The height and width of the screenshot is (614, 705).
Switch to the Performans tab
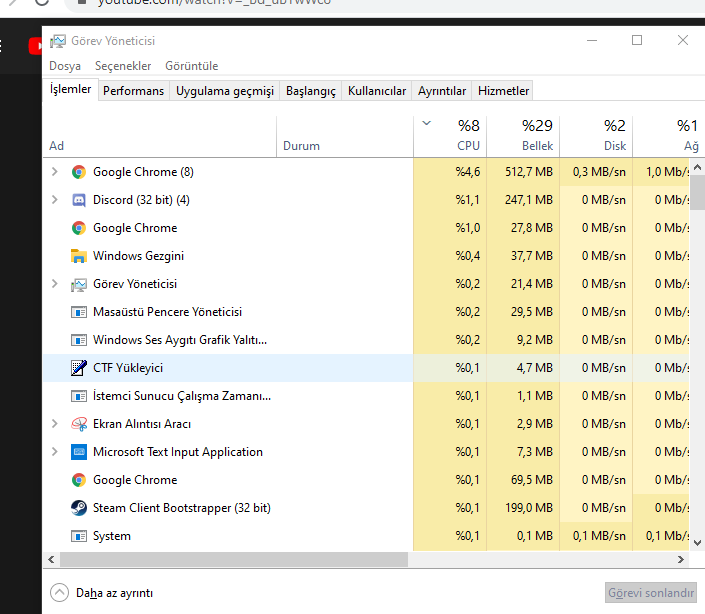134,91
